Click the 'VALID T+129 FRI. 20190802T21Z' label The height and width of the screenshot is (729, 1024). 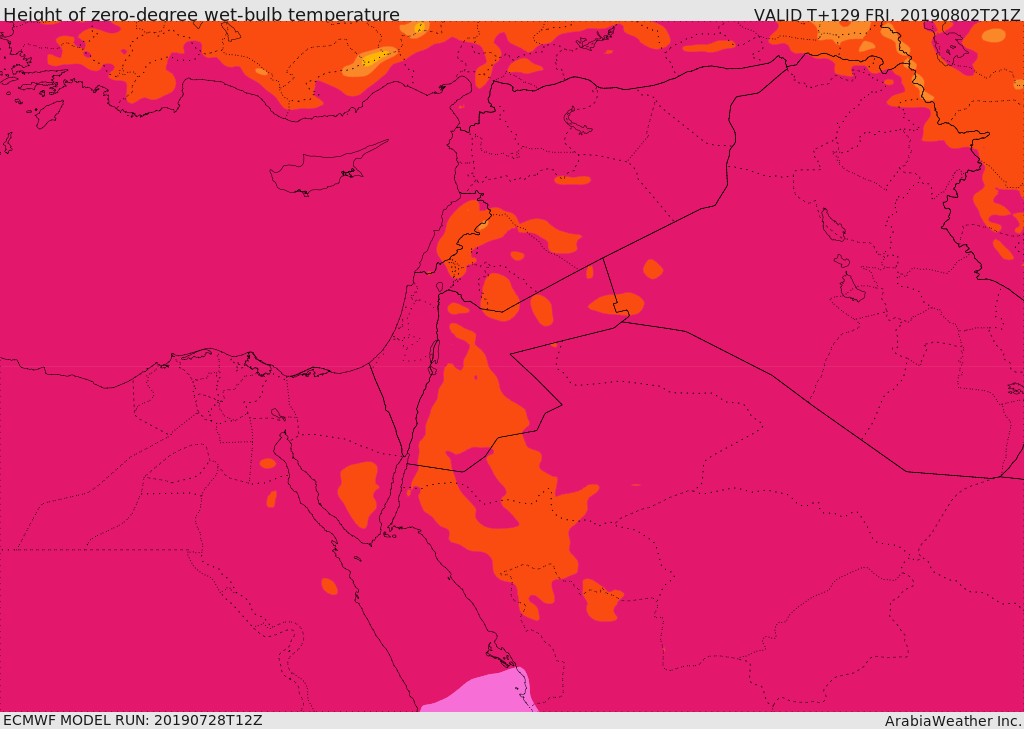886,14
